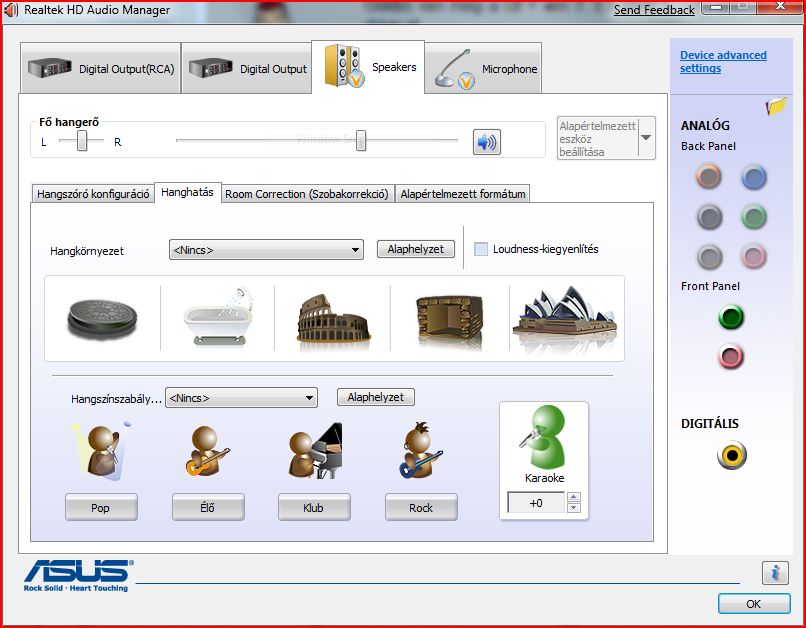
Task: Click the green back panel jack
Action: pyautogui.click(x=754, y=217)
